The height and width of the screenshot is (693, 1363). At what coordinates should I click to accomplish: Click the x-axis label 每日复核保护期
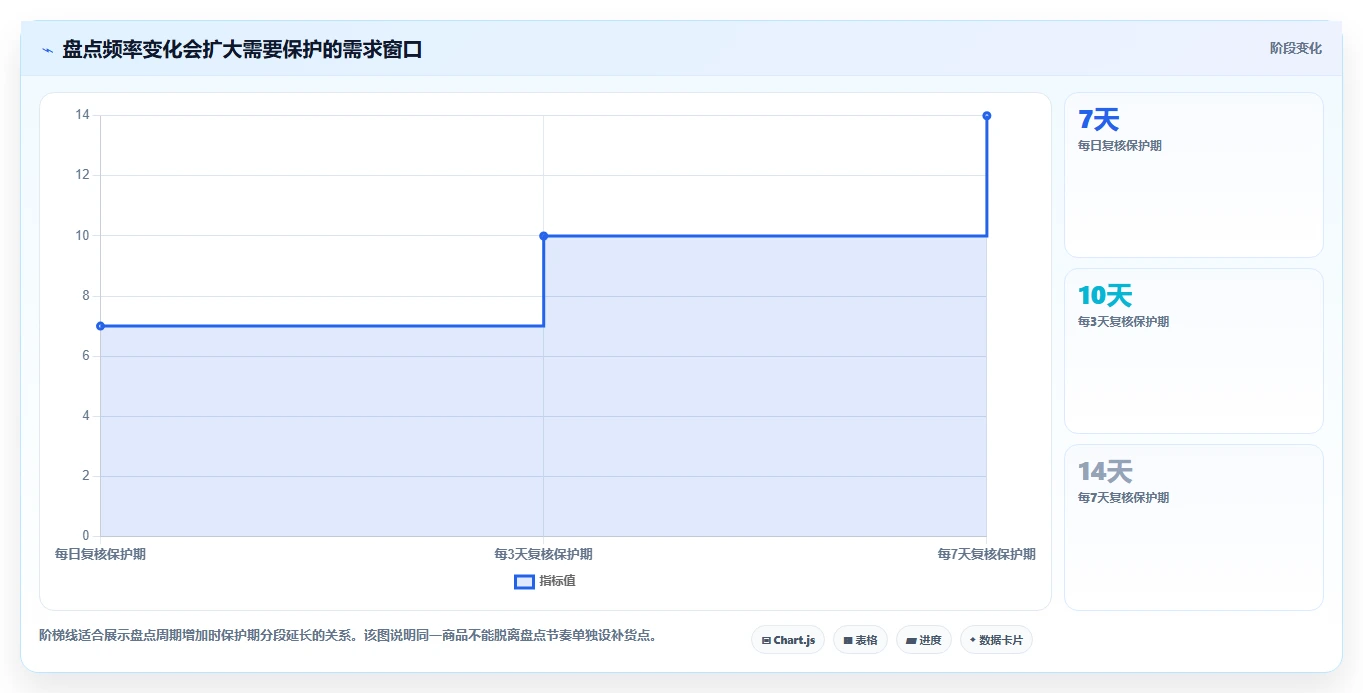tap(100, 554)
